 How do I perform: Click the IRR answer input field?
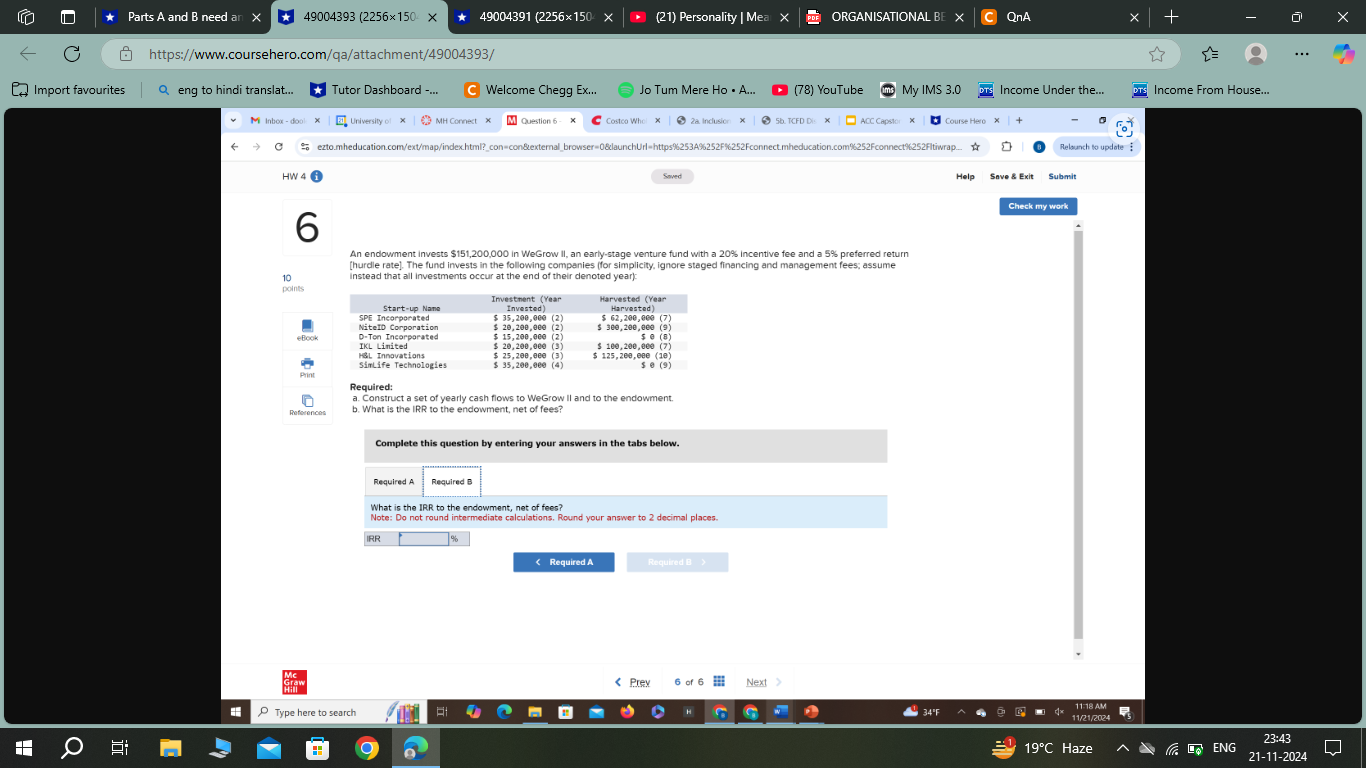tap(423, 539)
